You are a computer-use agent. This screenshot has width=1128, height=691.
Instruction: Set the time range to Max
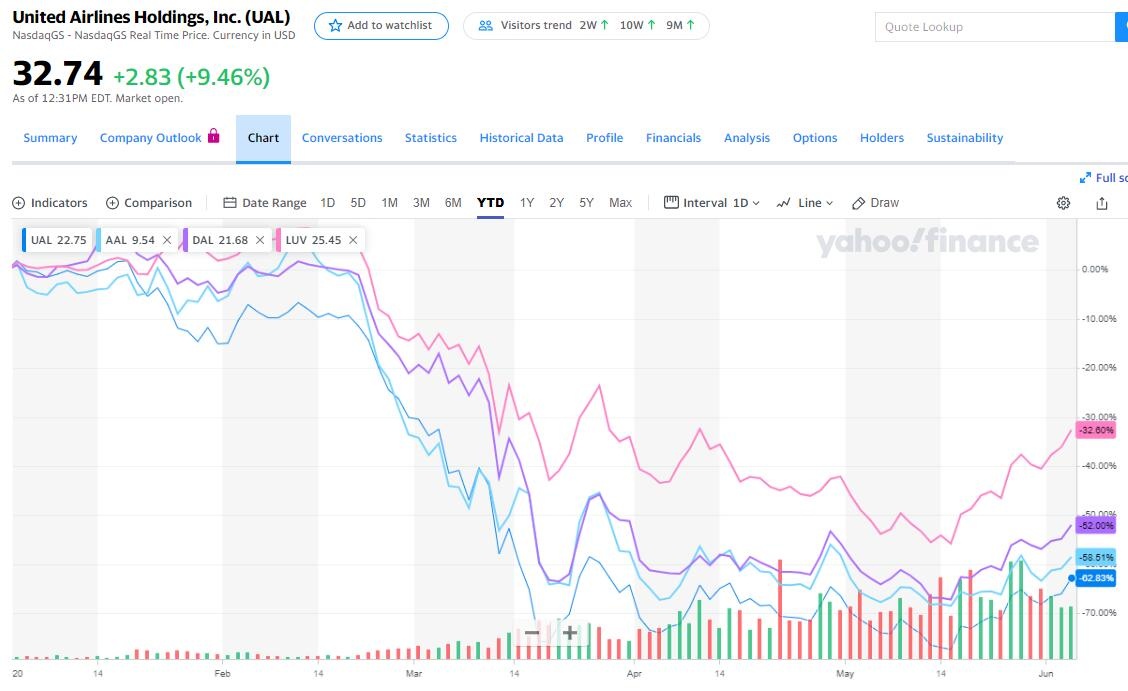(620, 203)
